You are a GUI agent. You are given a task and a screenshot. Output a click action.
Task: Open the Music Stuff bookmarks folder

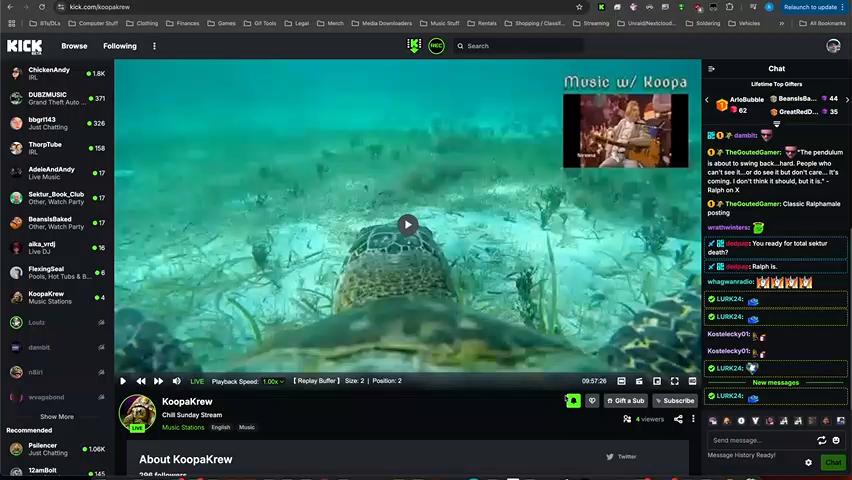pyautogui.click(x=439, y=23)
